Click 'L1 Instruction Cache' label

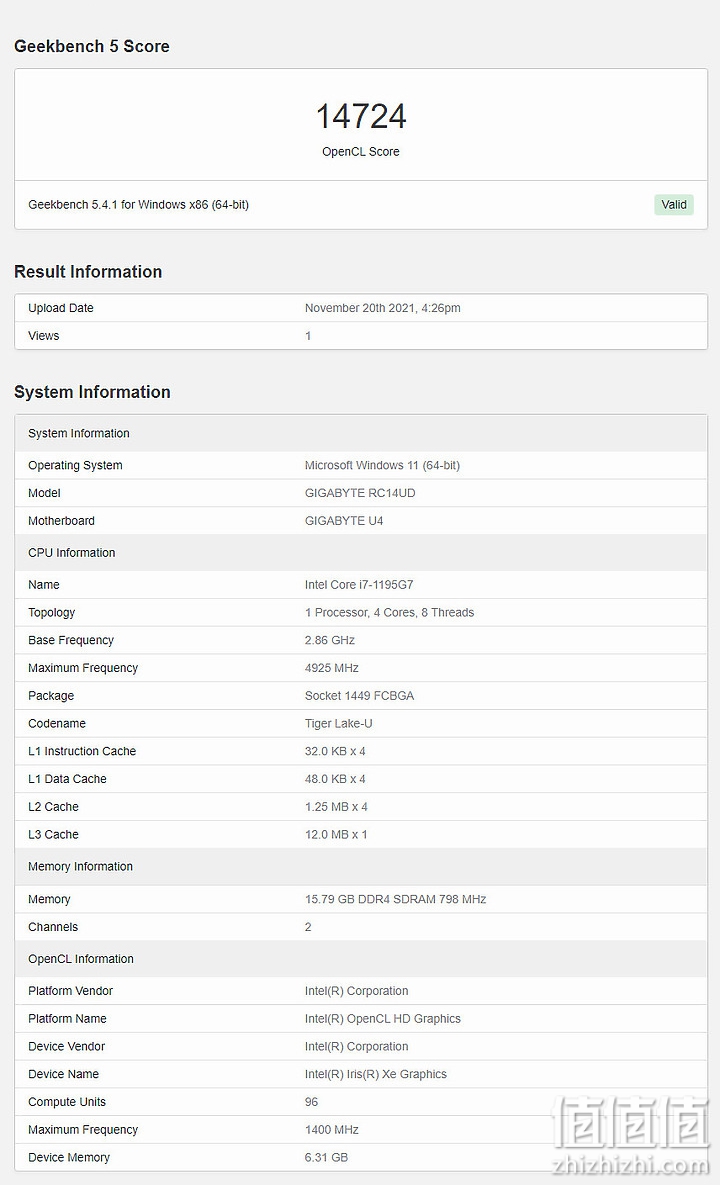click(x=82, y=752)
